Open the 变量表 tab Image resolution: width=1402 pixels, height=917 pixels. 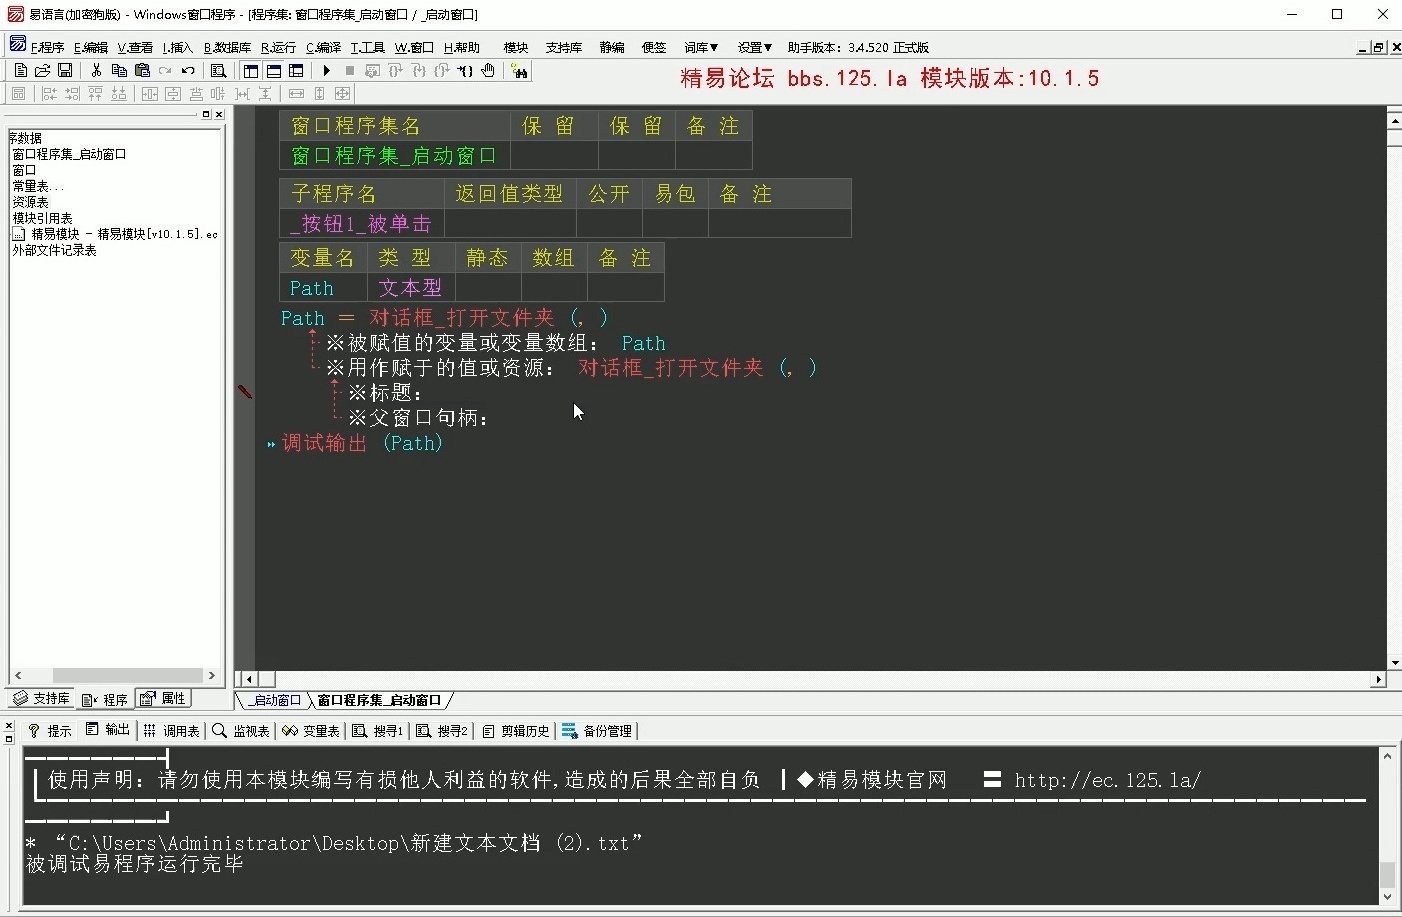tap(311, 731)
